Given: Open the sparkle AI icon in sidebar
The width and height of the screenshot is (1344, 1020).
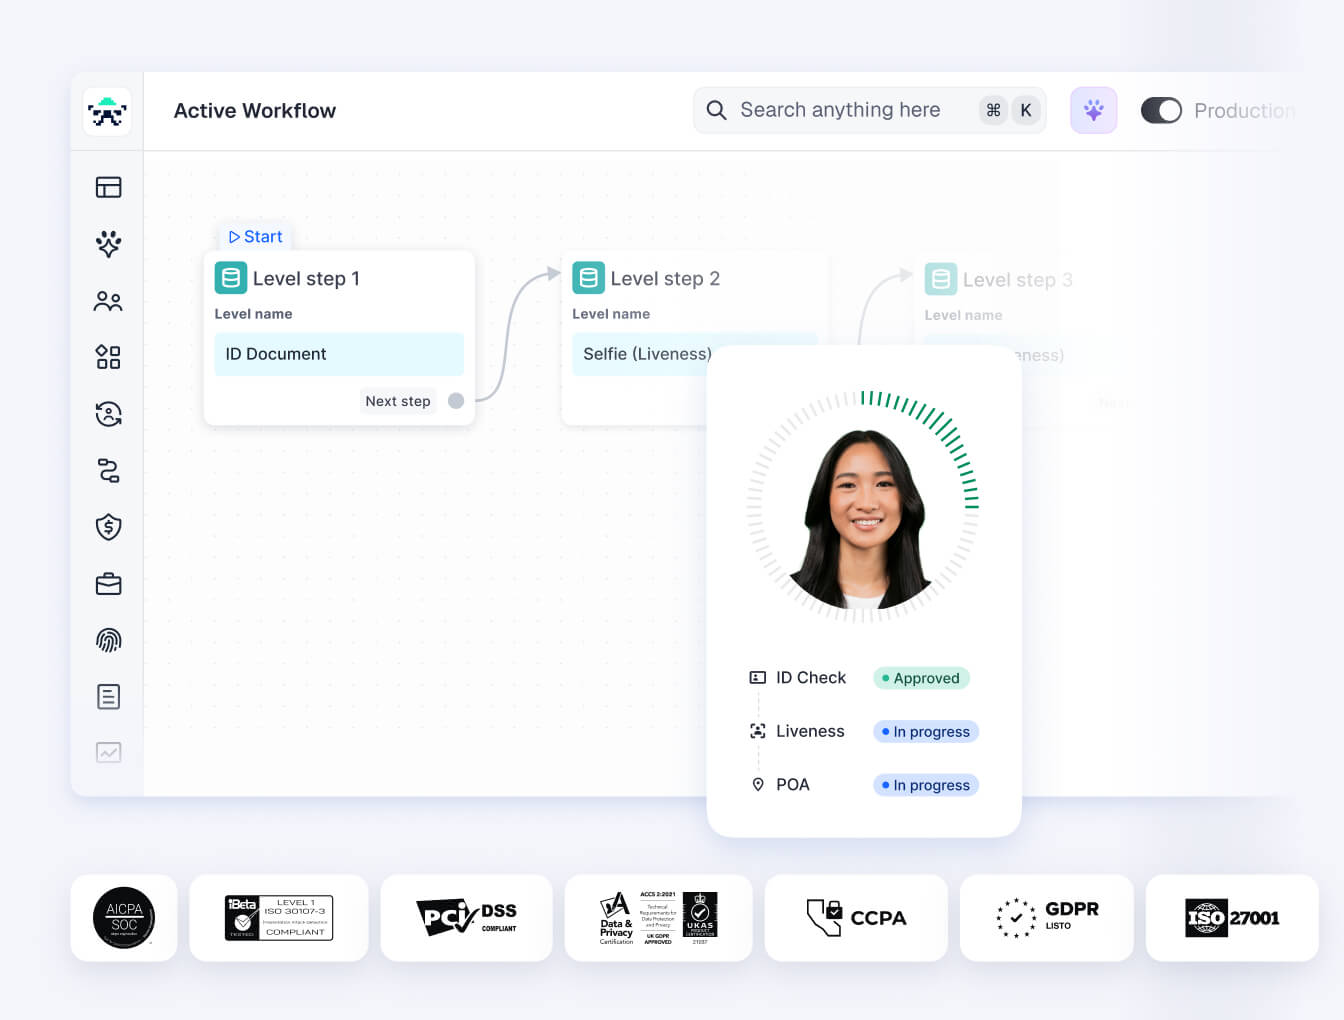Looking at the screenshot, I should click(108, 244).
